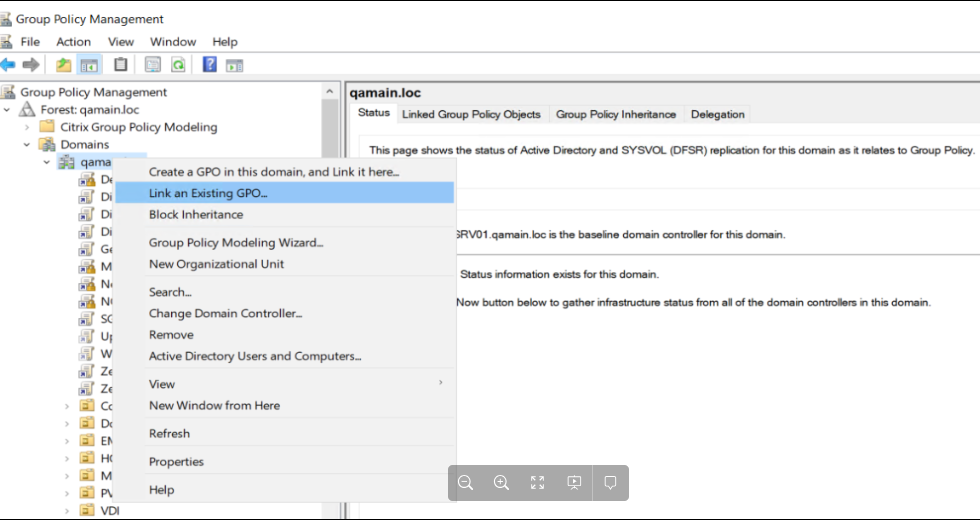Expand the "Do" organizational unit
The height and width of the screenshot is (520, 980).
tap(67, 423)
